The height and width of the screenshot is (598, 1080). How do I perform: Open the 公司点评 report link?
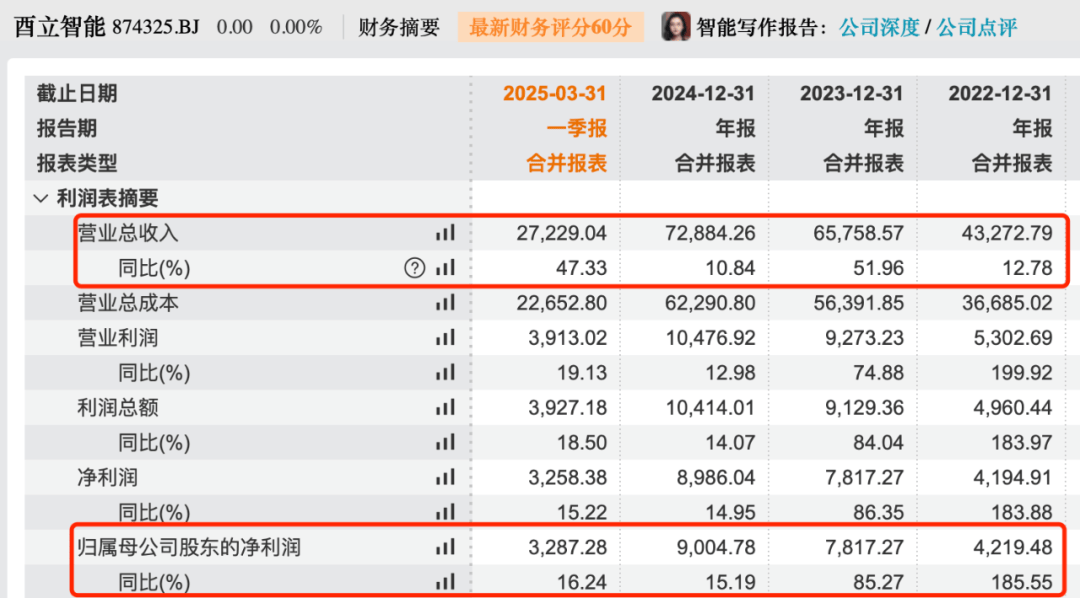coord(976,28)
